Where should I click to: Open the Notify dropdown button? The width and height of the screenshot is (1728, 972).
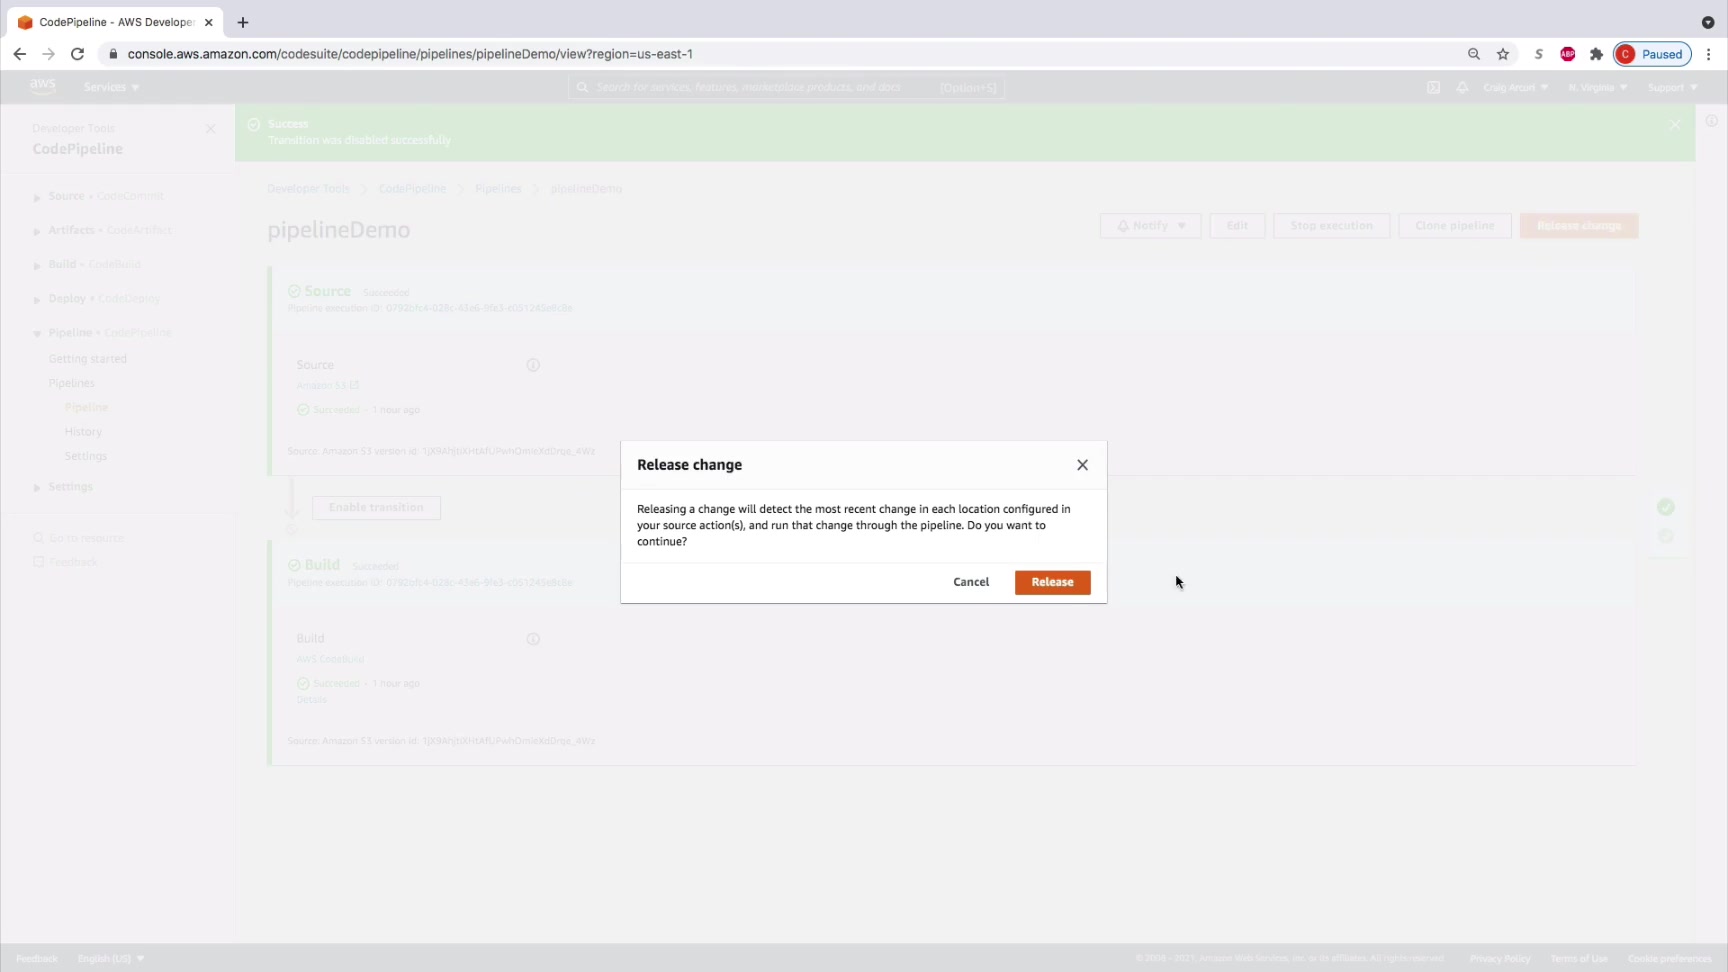tap(1150, 226)
